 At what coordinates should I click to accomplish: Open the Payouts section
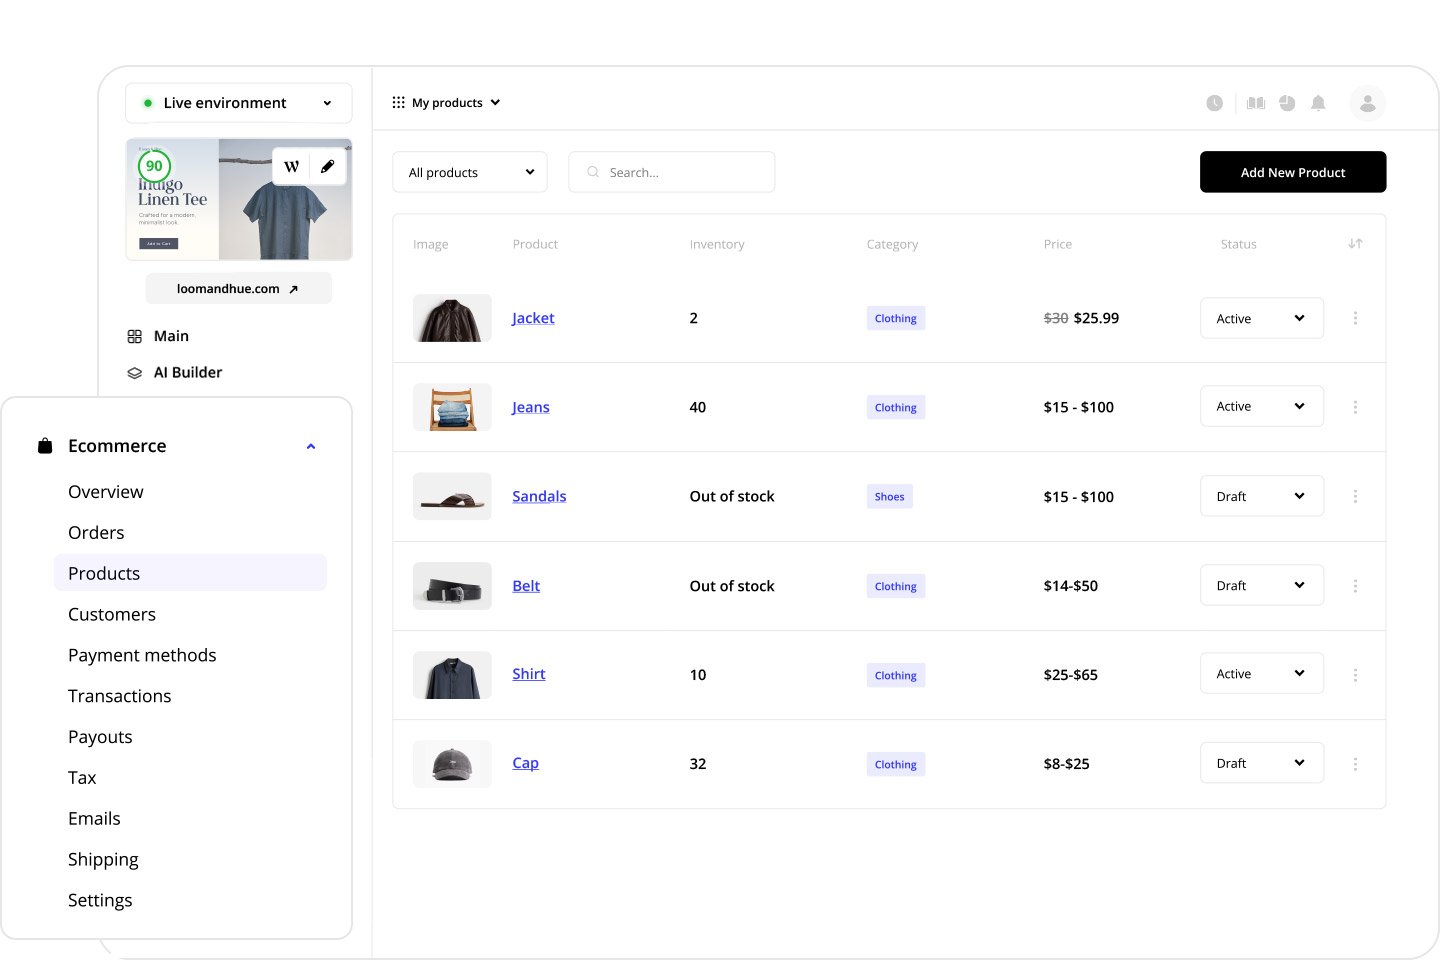tap(100, 737)
